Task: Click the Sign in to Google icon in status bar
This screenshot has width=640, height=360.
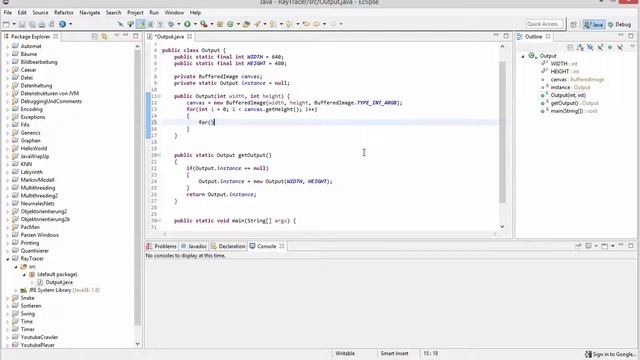Action: coord(588,354)
